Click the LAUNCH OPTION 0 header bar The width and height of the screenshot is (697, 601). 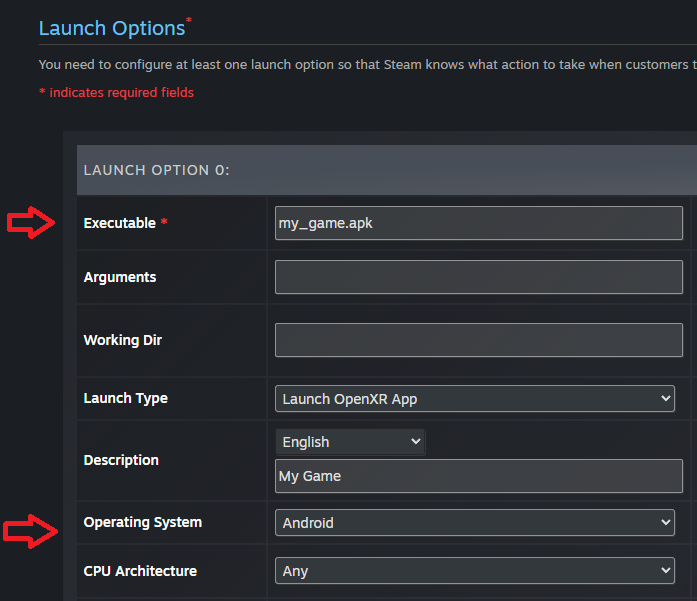(x=387, y=170)
